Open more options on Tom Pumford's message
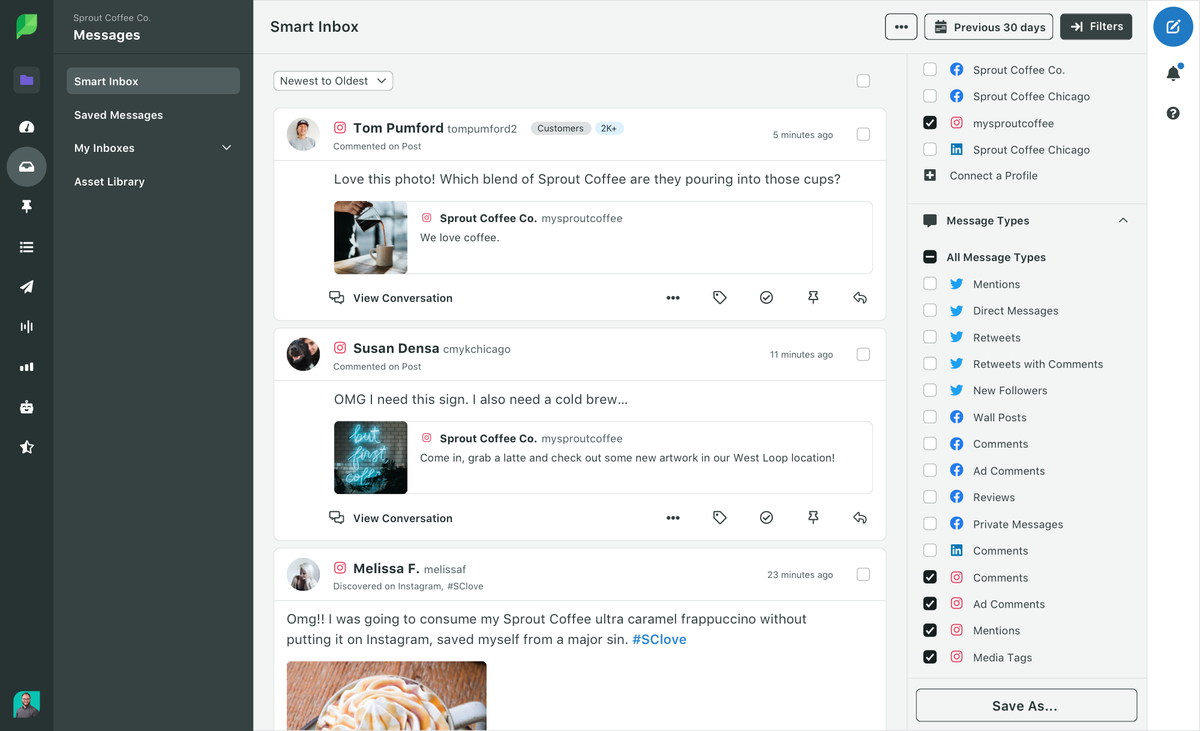Image resolution: width=1200 pixels, height=731 pixels. click(673, 298)
